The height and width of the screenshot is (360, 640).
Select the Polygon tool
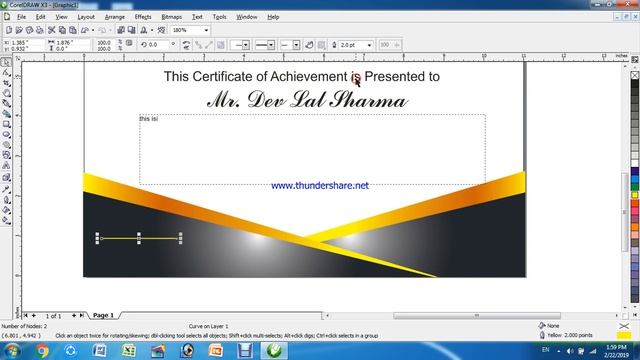[6, 144]
